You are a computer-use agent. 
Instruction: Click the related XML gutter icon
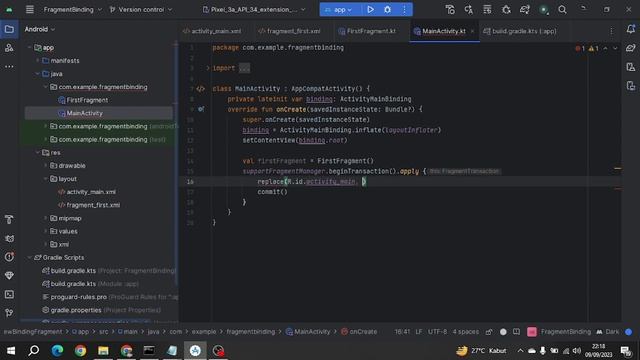click(200, 89)
